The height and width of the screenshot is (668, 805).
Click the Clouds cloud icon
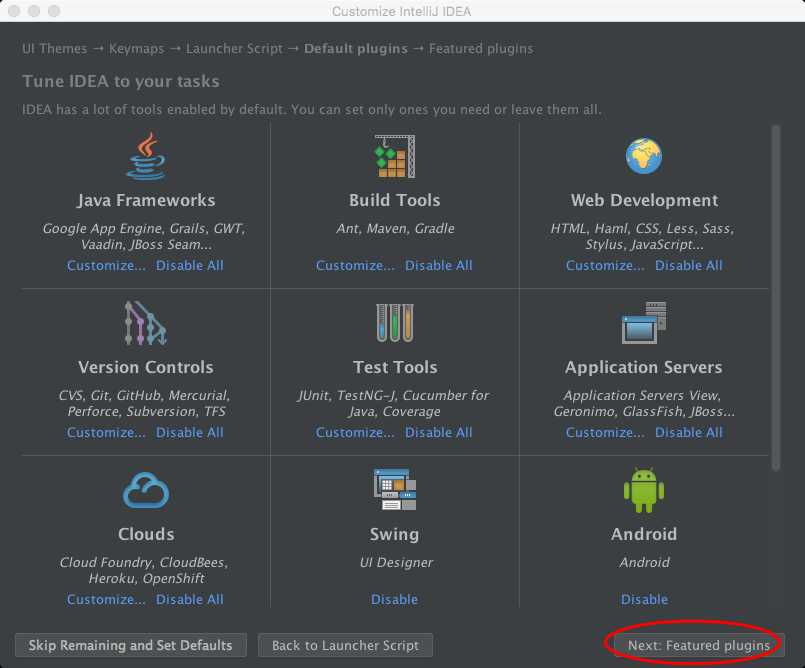(x=146, y=490)
